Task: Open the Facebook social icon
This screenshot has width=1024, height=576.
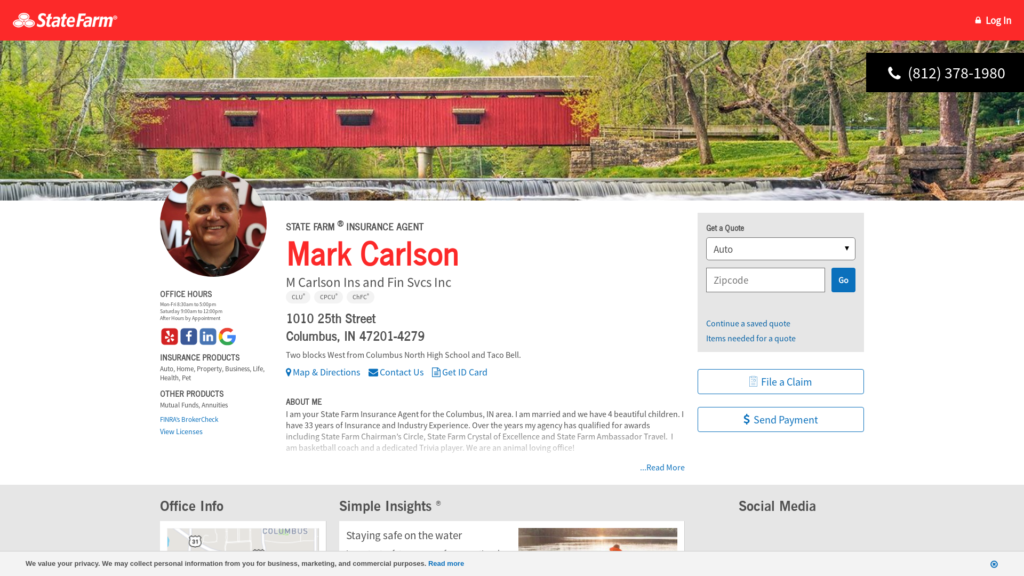Action: (x=189, y=336)
